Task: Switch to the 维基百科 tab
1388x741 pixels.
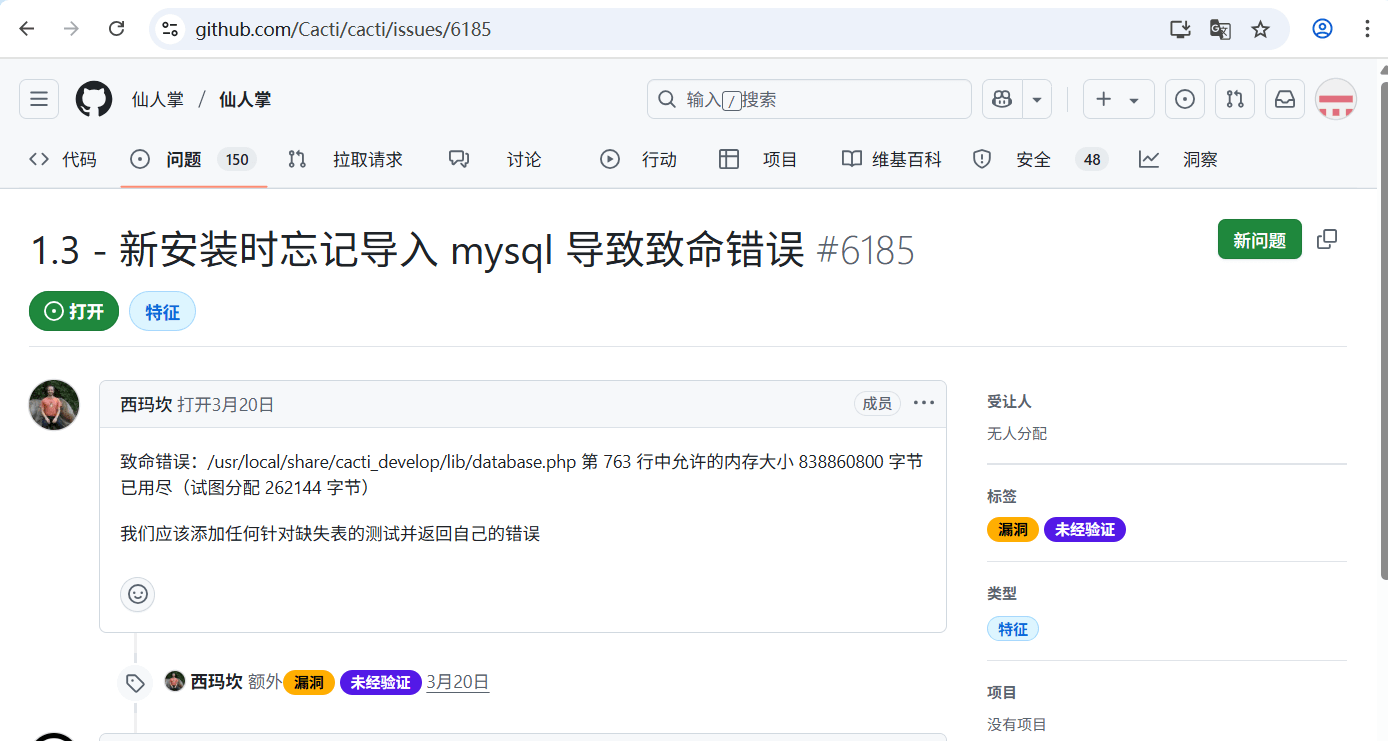Action: pyautogui.click(x=892, y=159)
